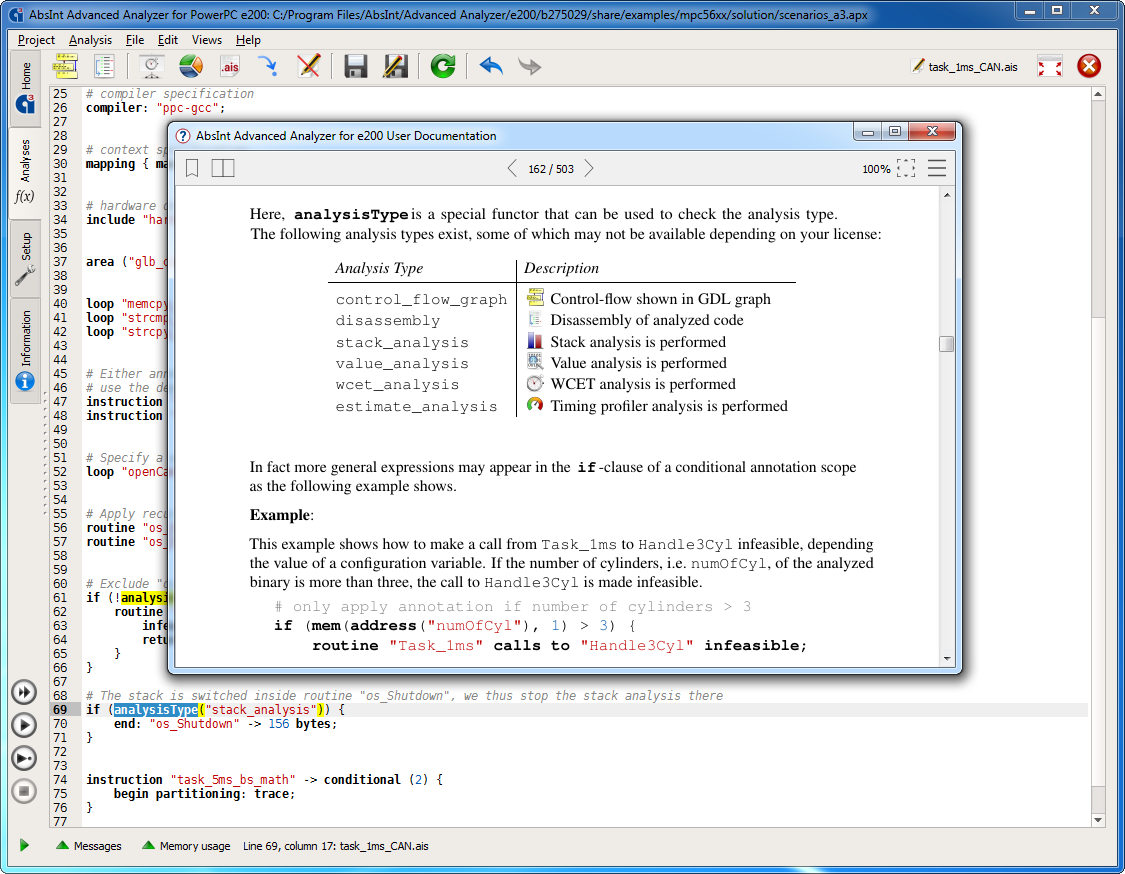Click the fast-forward run all button

click(24, 692)
